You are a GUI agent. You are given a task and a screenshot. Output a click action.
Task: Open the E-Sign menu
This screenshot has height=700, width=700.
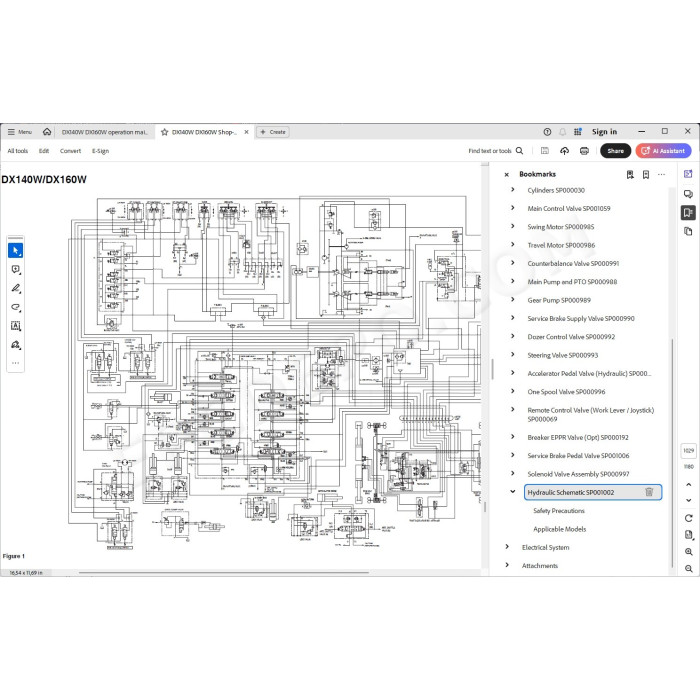(x=100, y=151)
